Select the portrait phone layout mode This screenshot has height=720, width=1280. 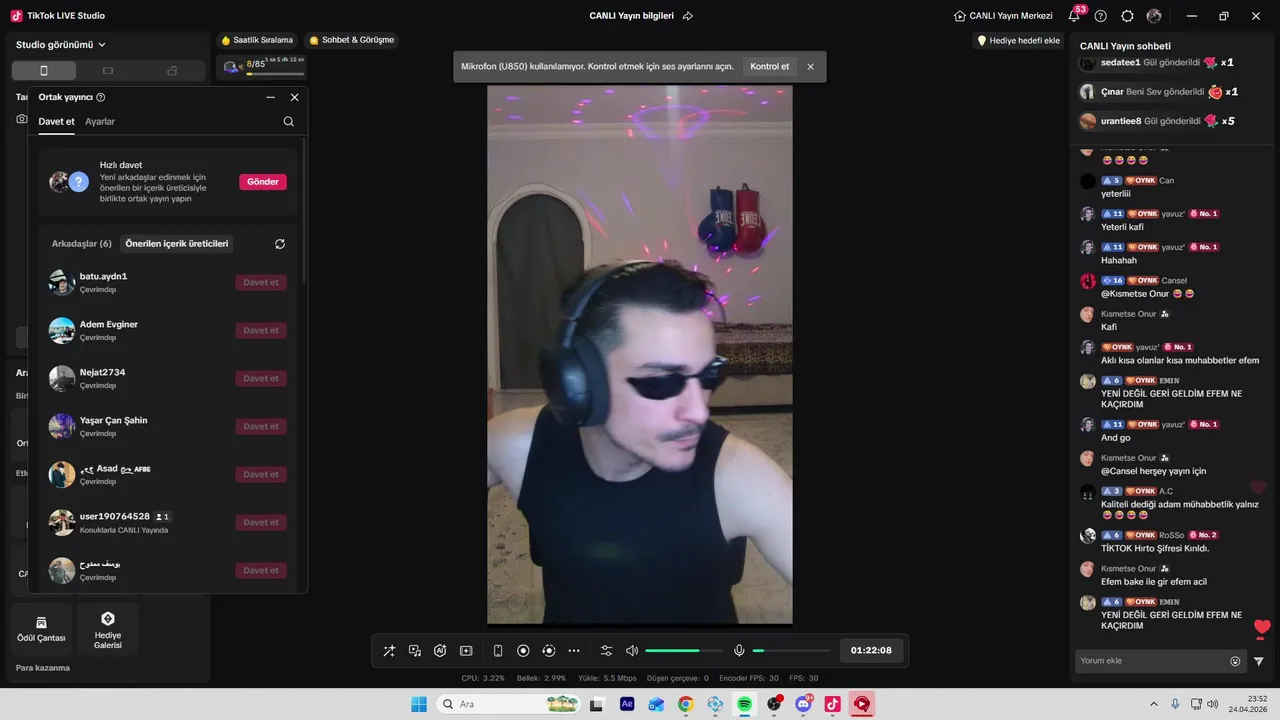pyautogui.click(x=43, y=71)
